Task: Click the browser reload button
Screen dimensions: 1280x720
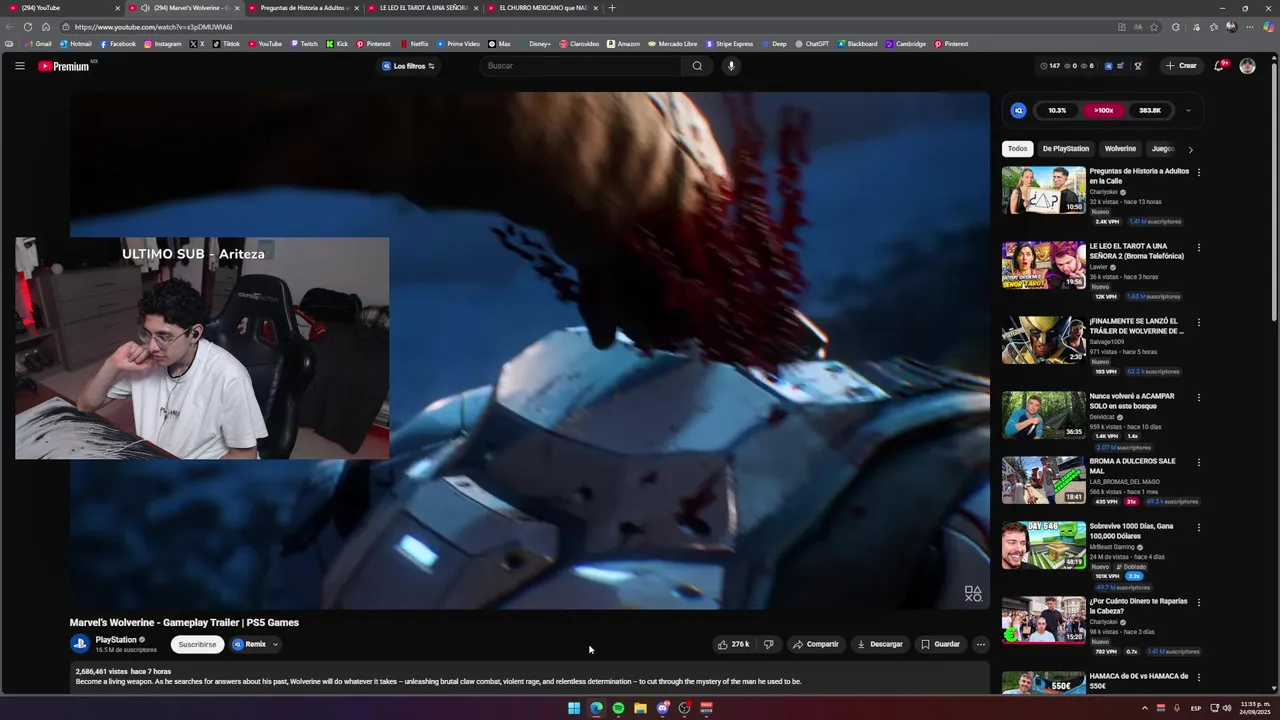Action: pos(28,27)
